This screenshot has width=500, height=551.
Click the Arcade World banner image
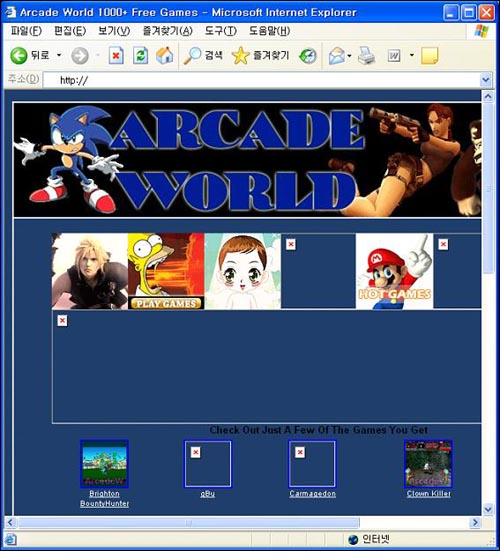click(247, 160)
